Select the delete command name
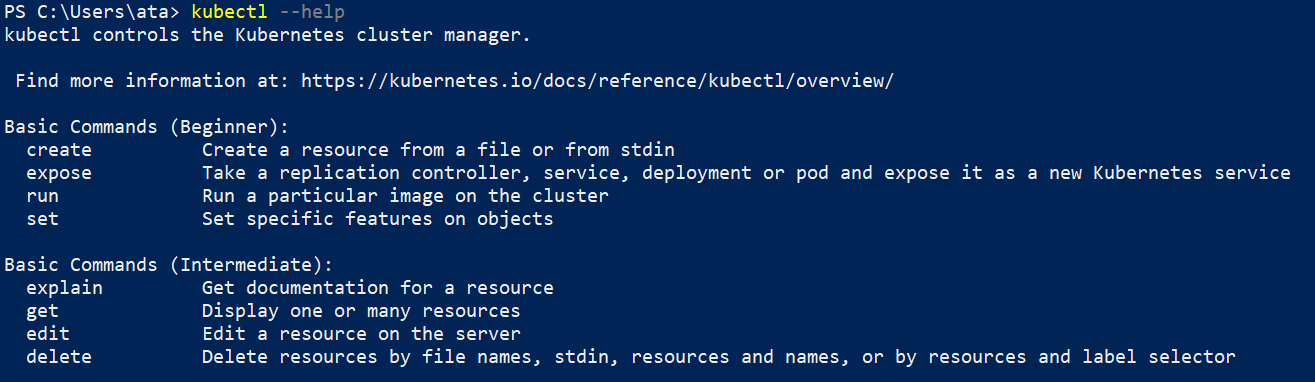This screenshot has width=1315, height=382. (59, 357)
